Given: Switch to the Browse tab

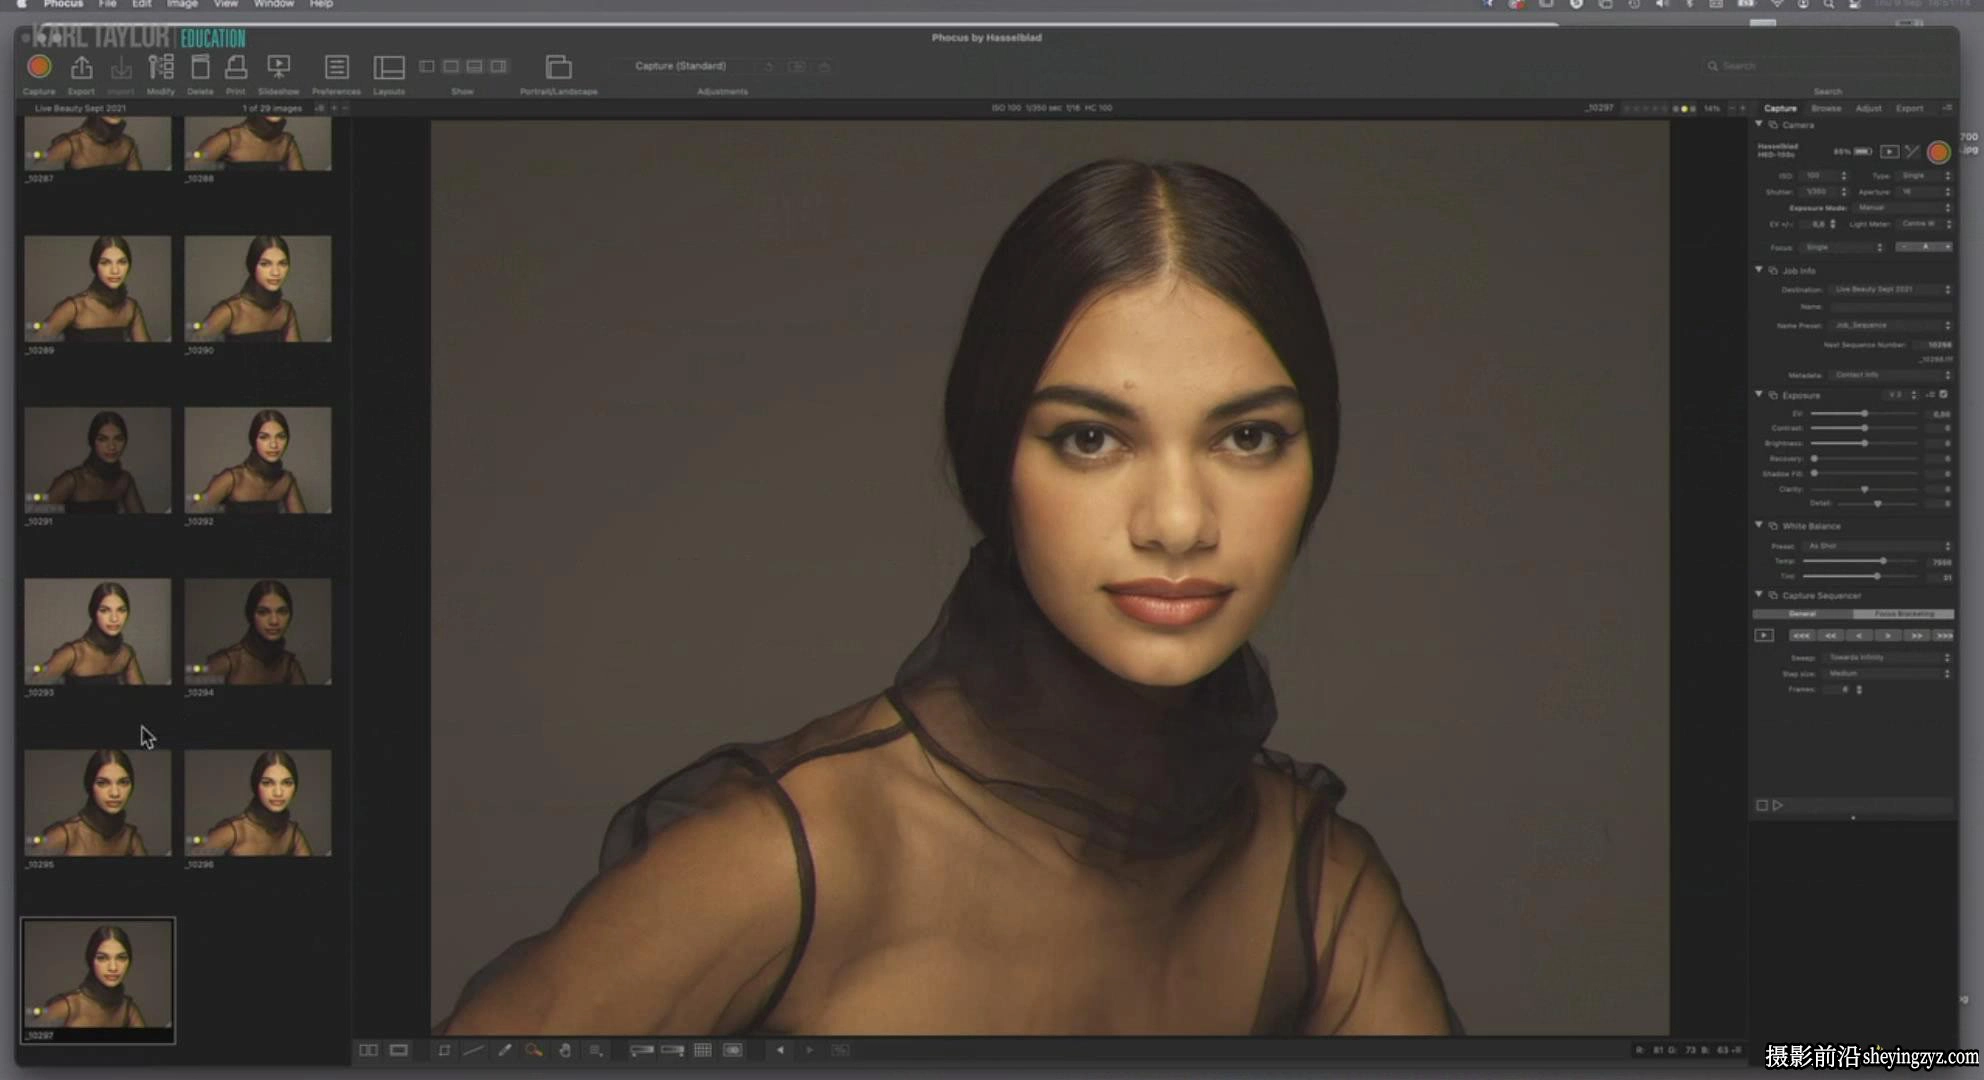Looking at the screenshot, I should click(x=1826, y=108).
